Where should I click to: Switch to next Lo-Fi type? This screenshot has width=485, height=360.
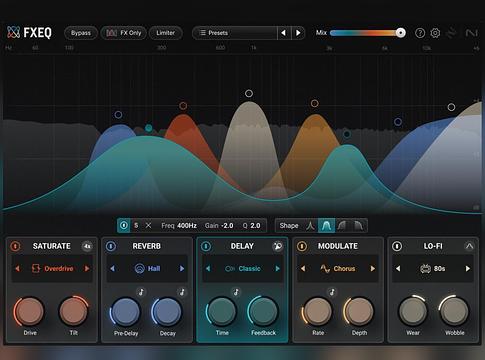click(x=468, y=269)
